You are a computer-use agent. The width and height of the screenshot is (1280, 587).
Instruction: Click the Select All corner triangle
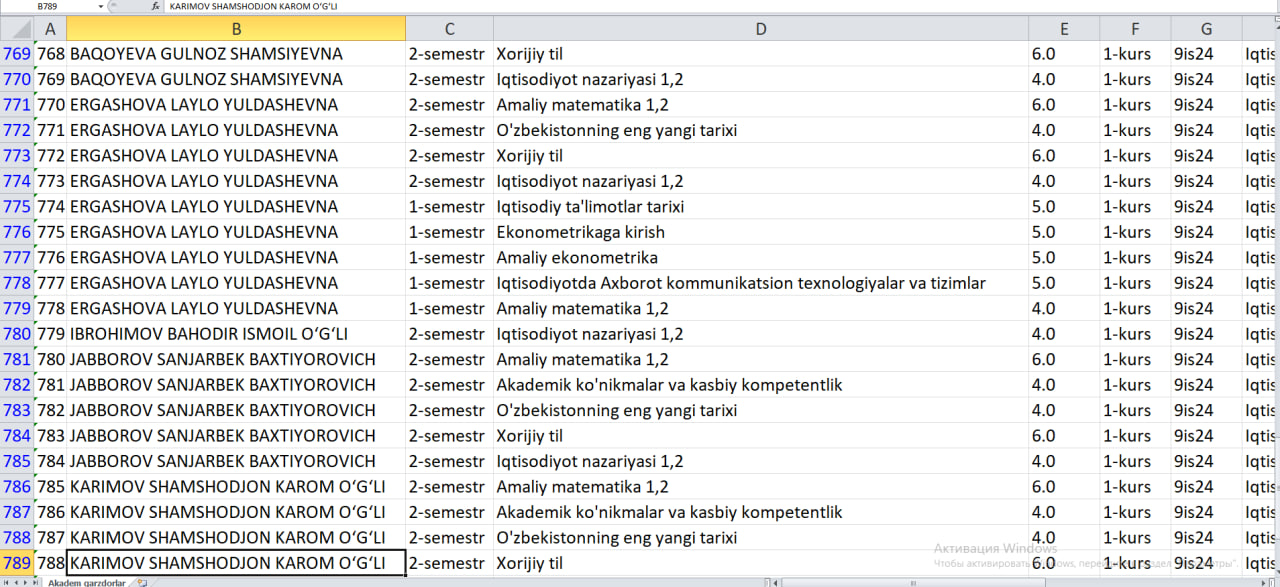[x=17, y=29]
